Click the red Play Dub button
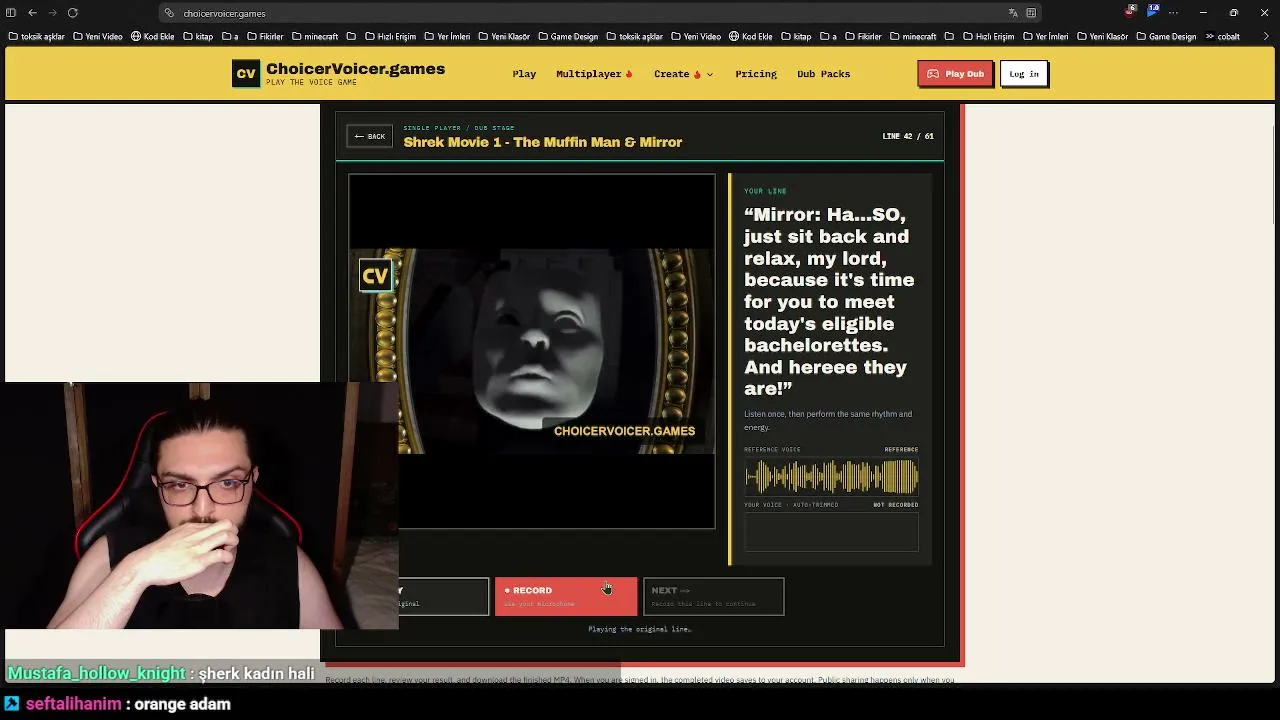1280x720 pixels. pyautogui.click(x=955, y=74)
